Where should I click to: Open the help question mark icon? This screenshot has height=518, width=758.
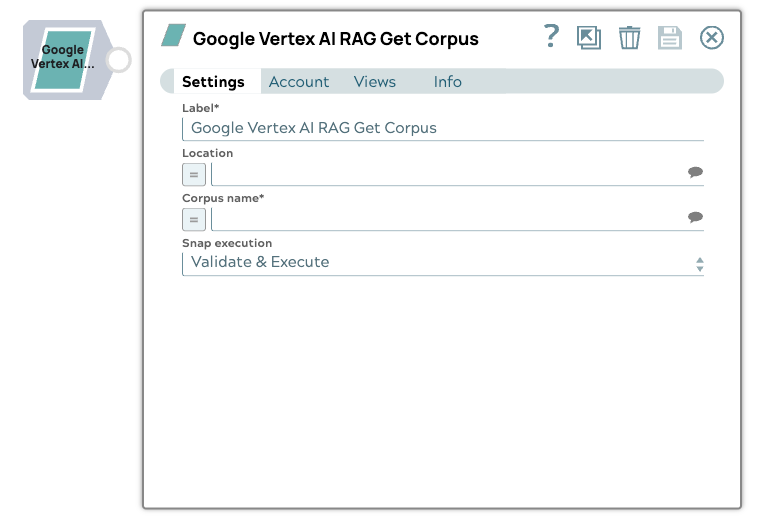[x=551, y=37]
